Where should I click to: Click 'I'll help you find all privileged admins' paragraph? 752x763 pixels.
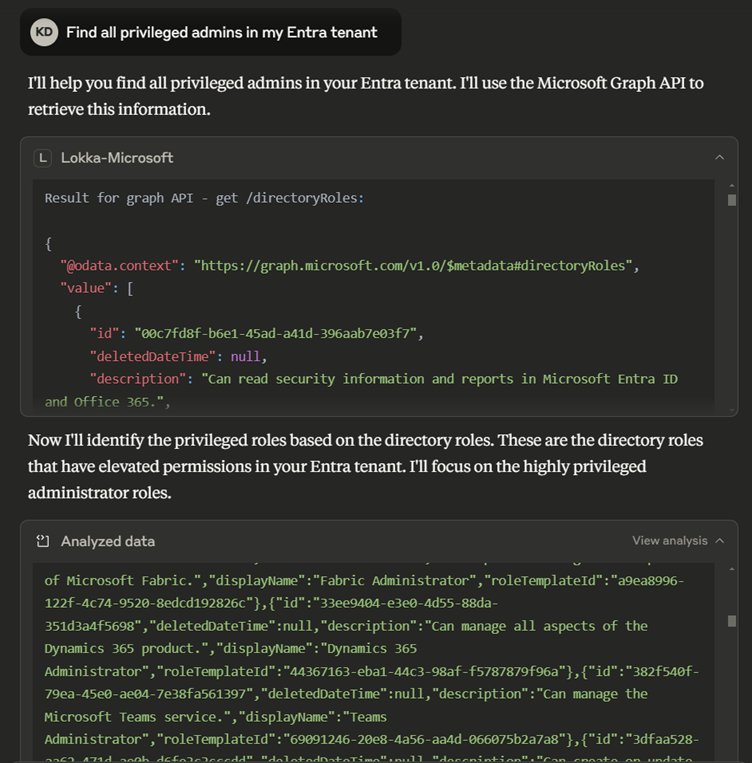coord(366,96)
